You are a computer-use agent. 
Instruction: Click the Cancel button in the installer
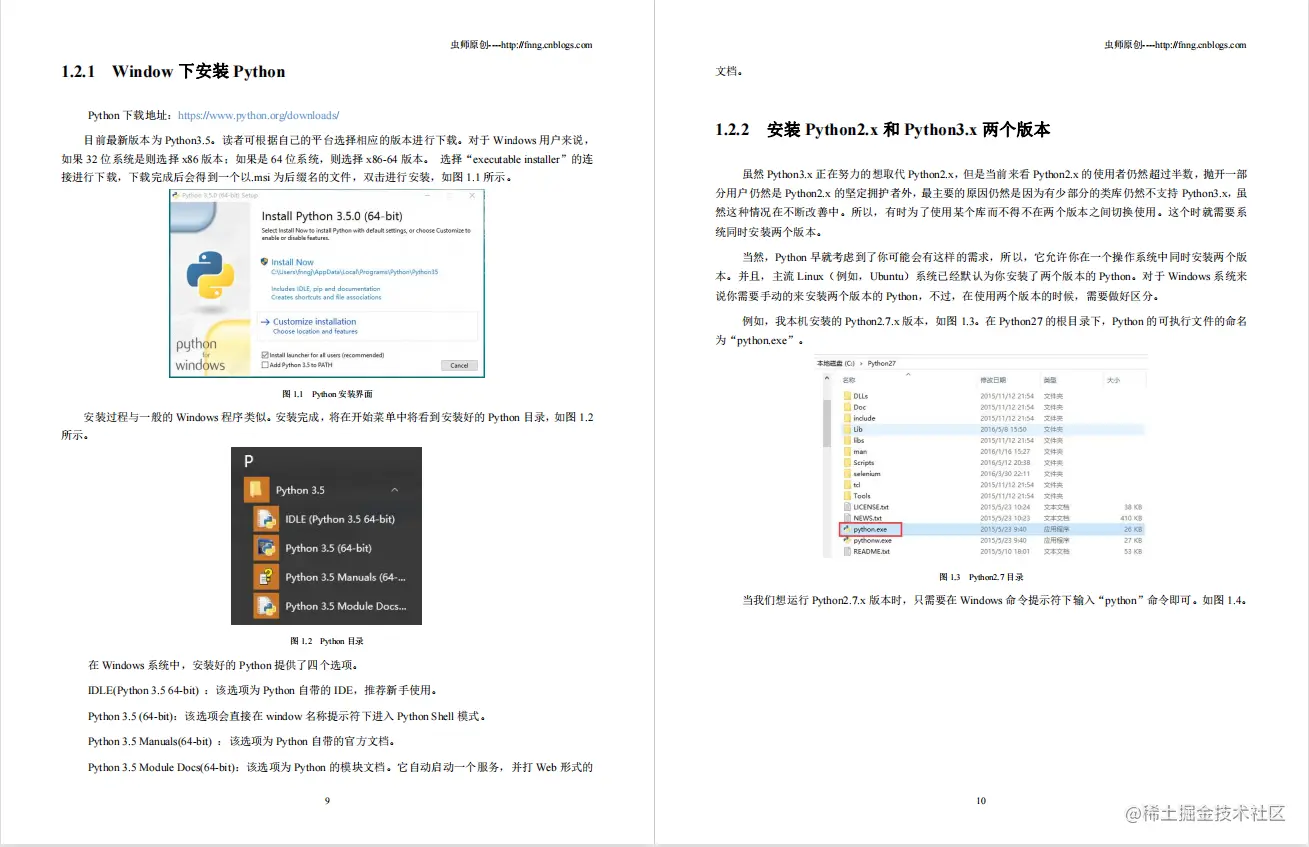[459, 366]
